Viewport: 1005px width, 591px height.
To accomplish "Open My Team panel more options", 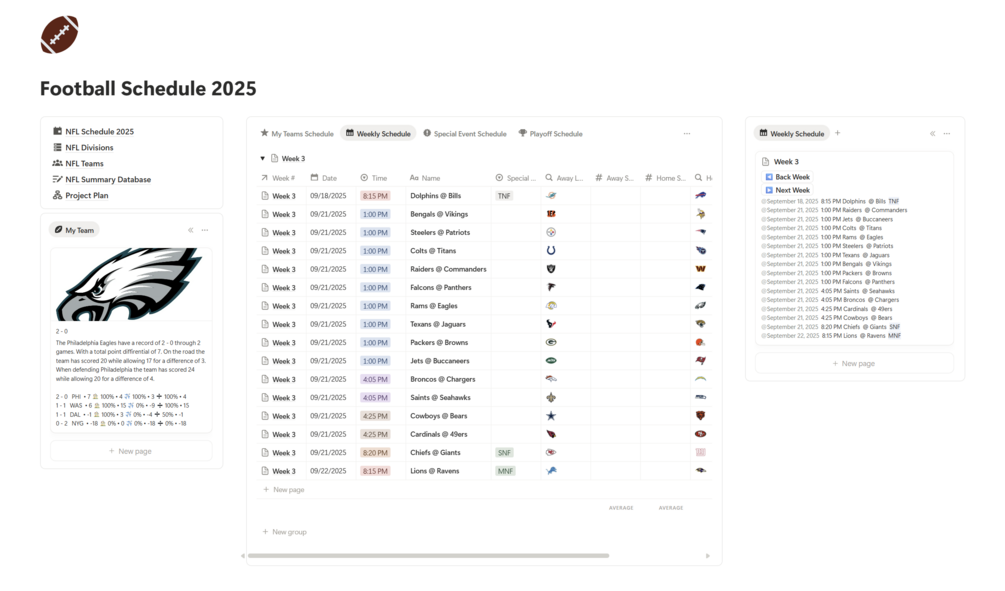I will coord(205,230).
